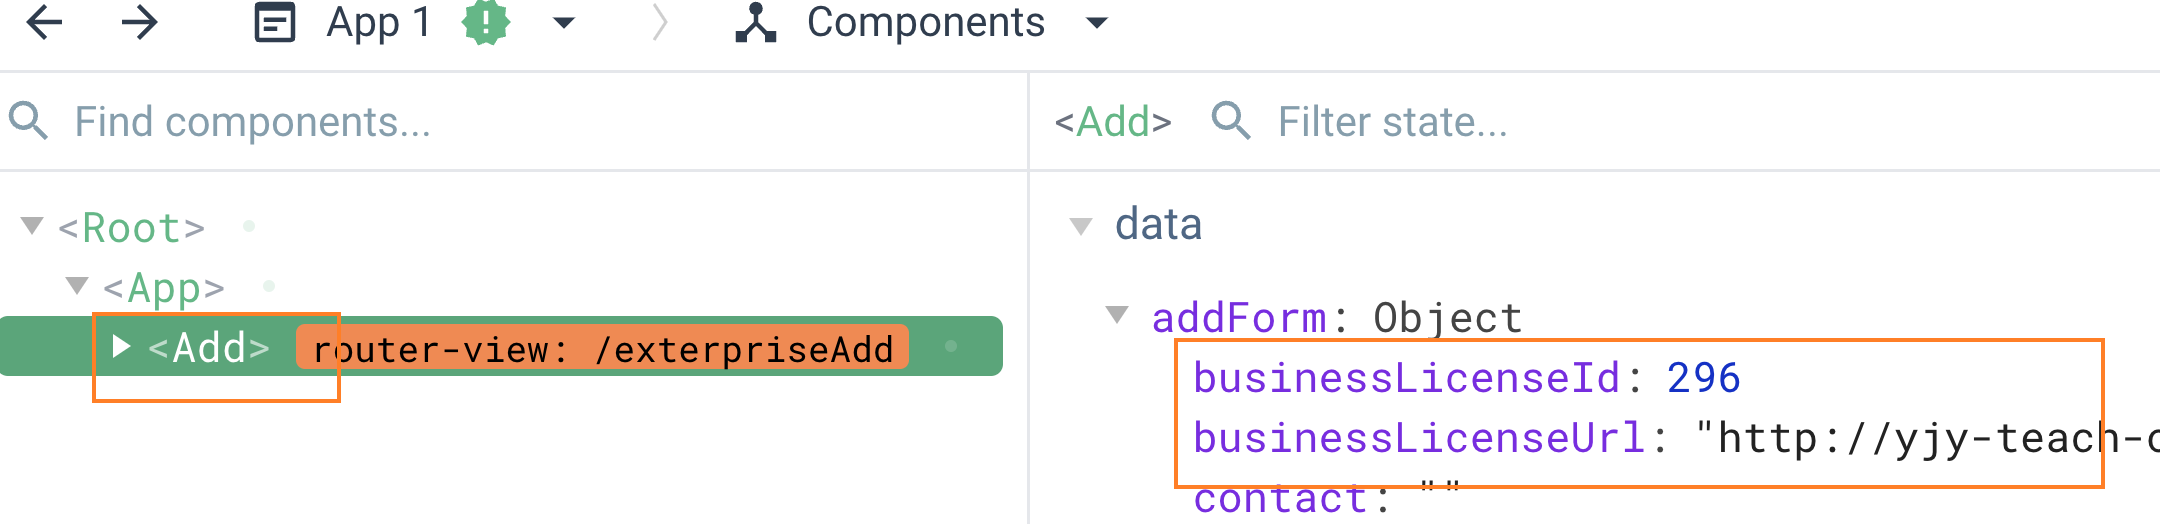Go forward with the right arrow
Viewport: 2160px width, 524px height.
[x=139, y=22]
